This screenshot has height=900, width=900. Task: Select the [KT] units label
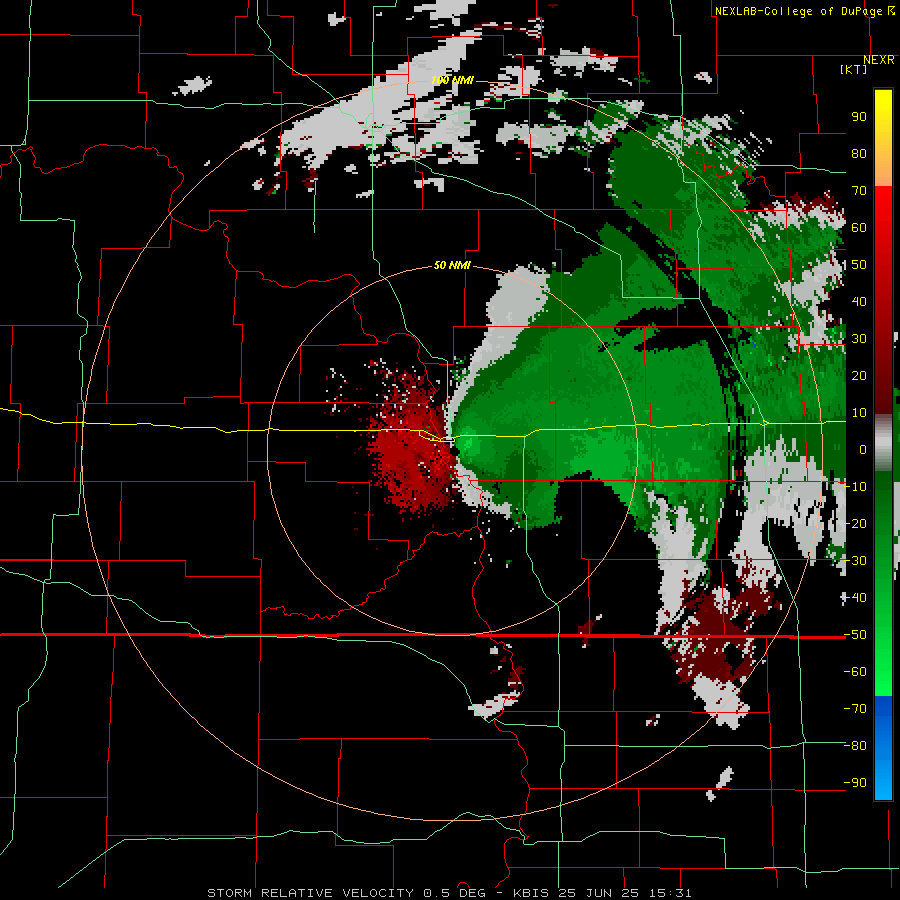pos(854,69)
